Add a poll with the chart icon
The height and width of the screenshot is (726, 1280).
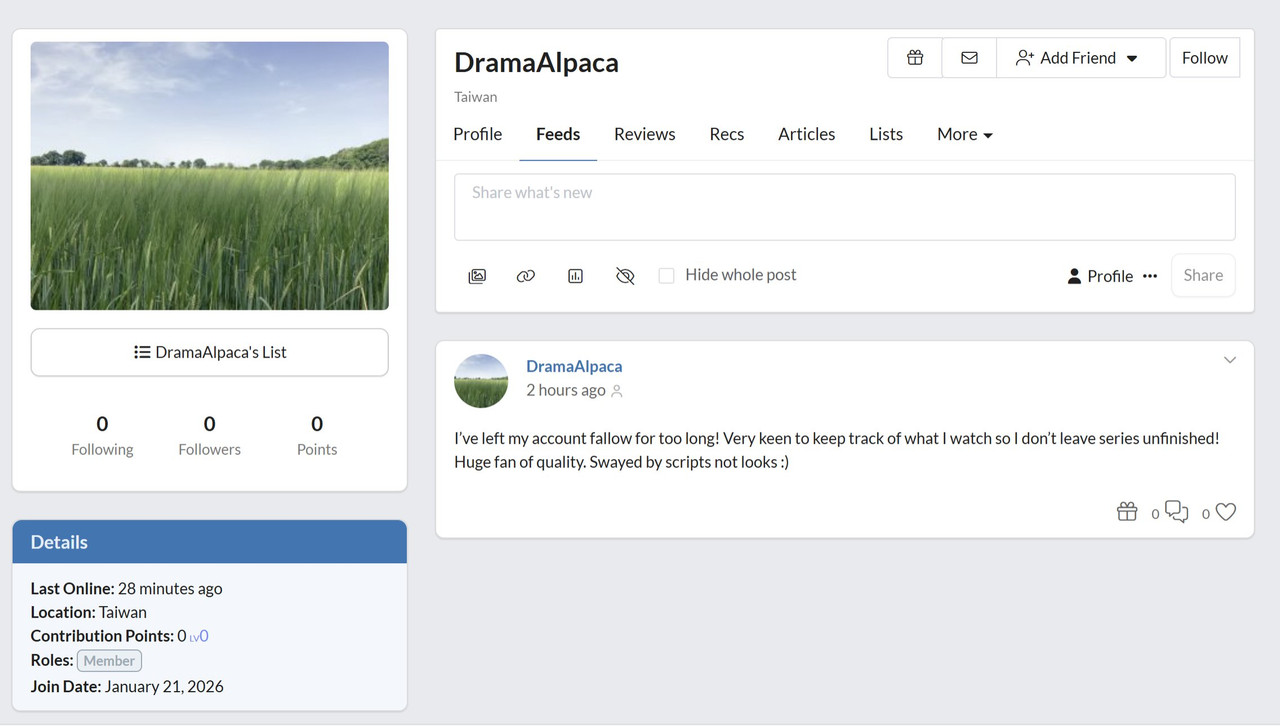(575, 276)
